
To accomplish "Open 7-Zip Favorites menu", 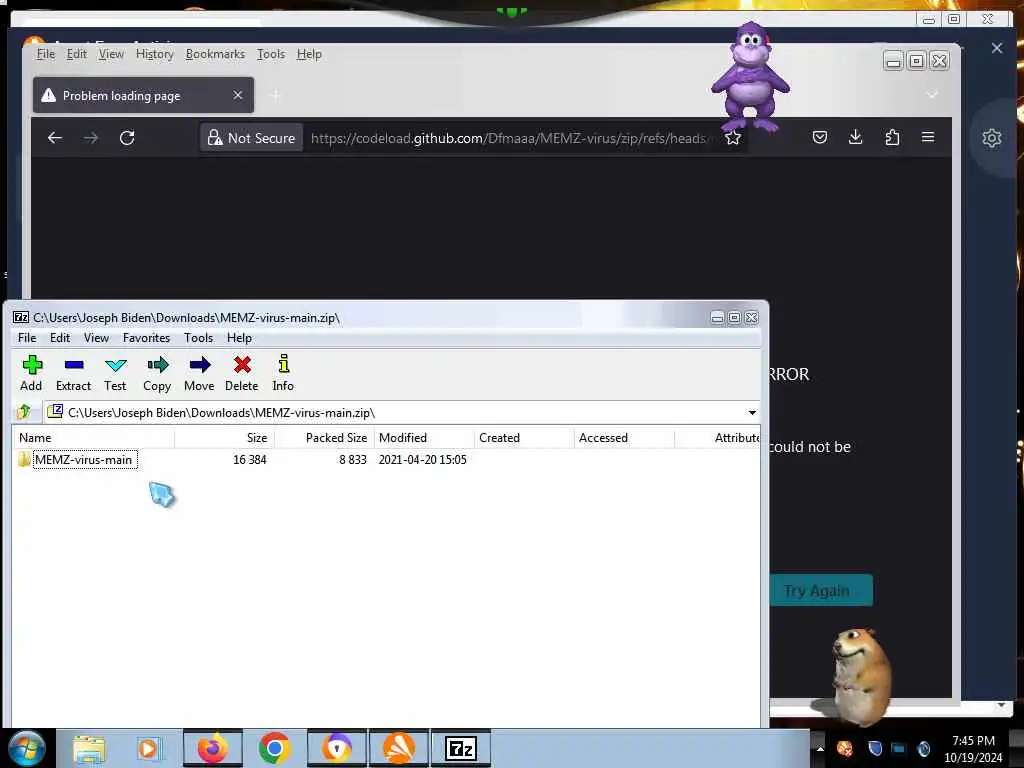I will [x=146, y=338].
